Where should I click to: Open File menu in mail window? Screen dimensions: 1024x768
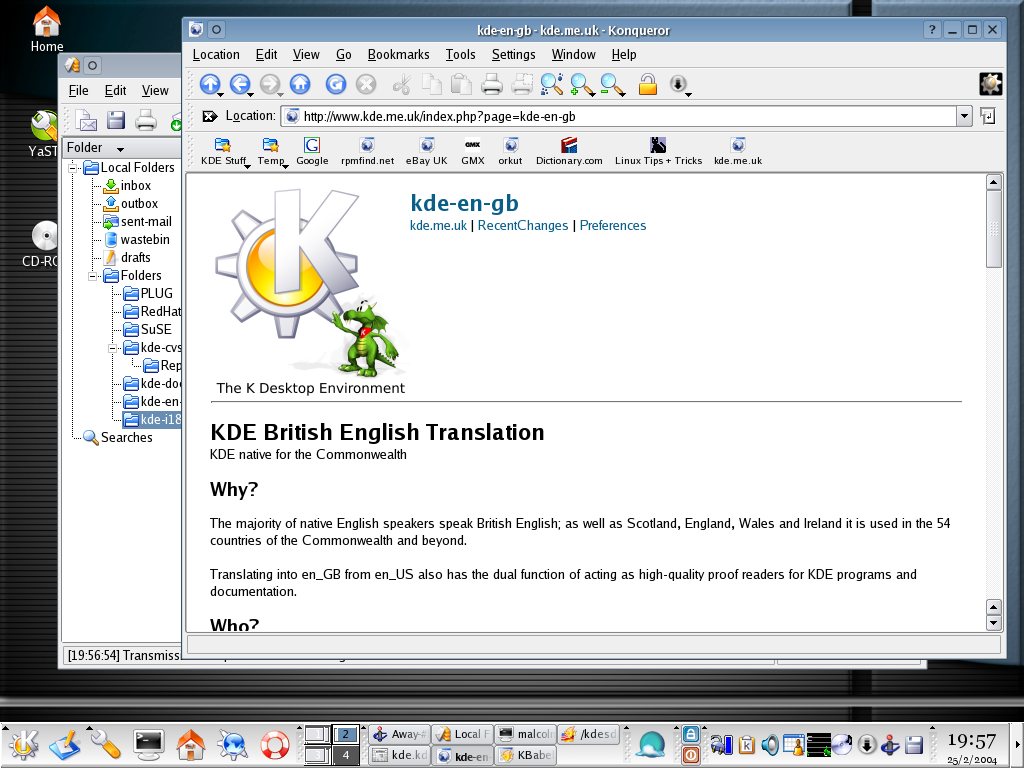(78, 90)
